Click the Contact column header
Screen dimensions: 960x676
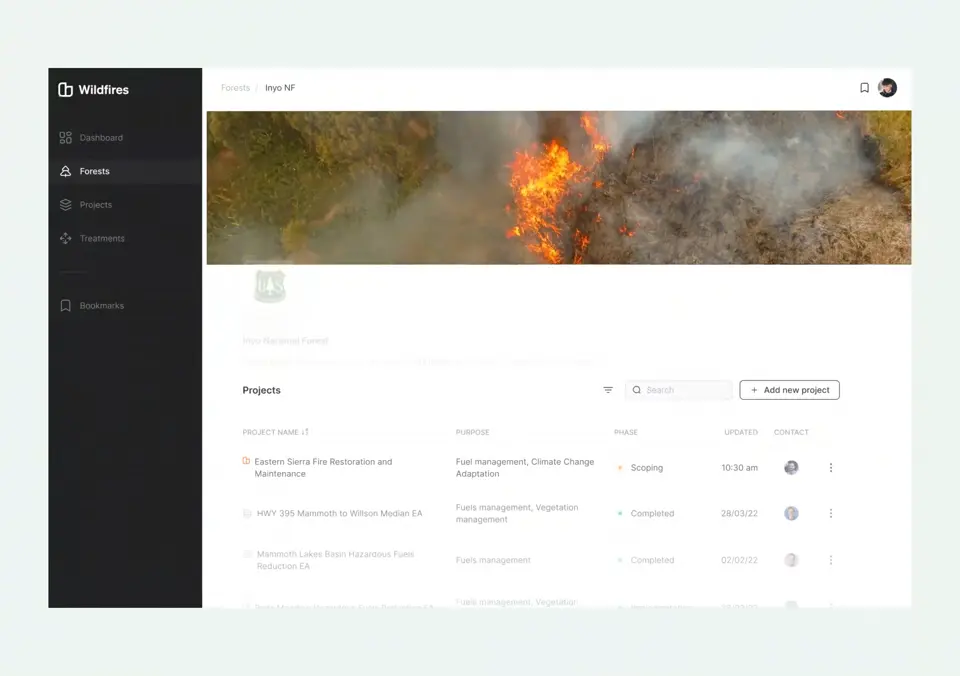[x=791, y=432]
